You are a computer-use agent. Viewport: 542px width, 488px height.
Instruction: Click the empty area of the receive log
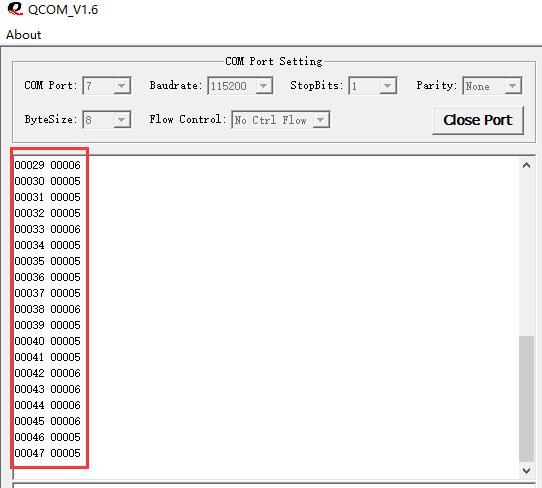click(301, 311)
